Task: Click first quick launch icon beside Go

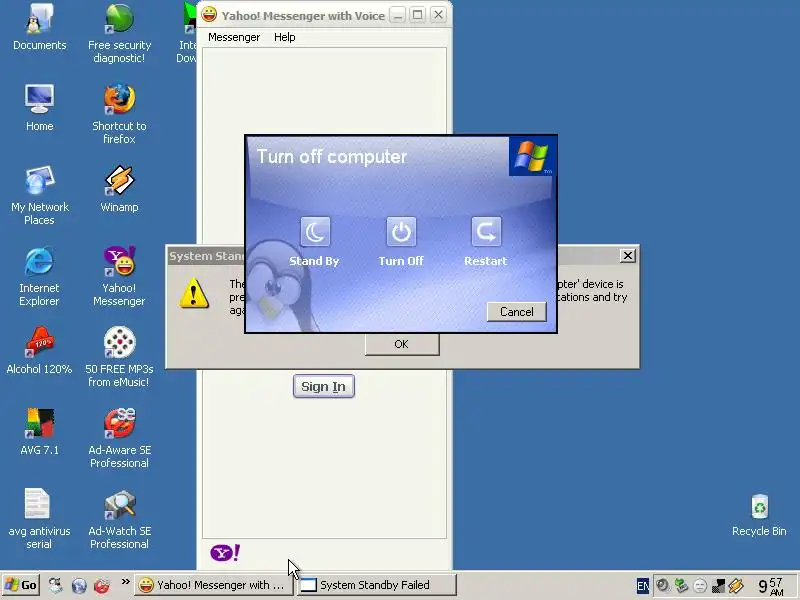Action: (x=56, y=585)
